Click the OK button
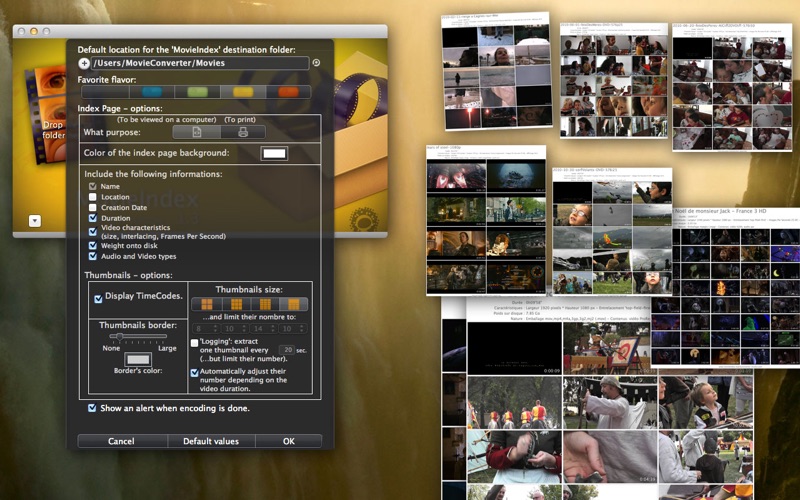 pos(289,441)
